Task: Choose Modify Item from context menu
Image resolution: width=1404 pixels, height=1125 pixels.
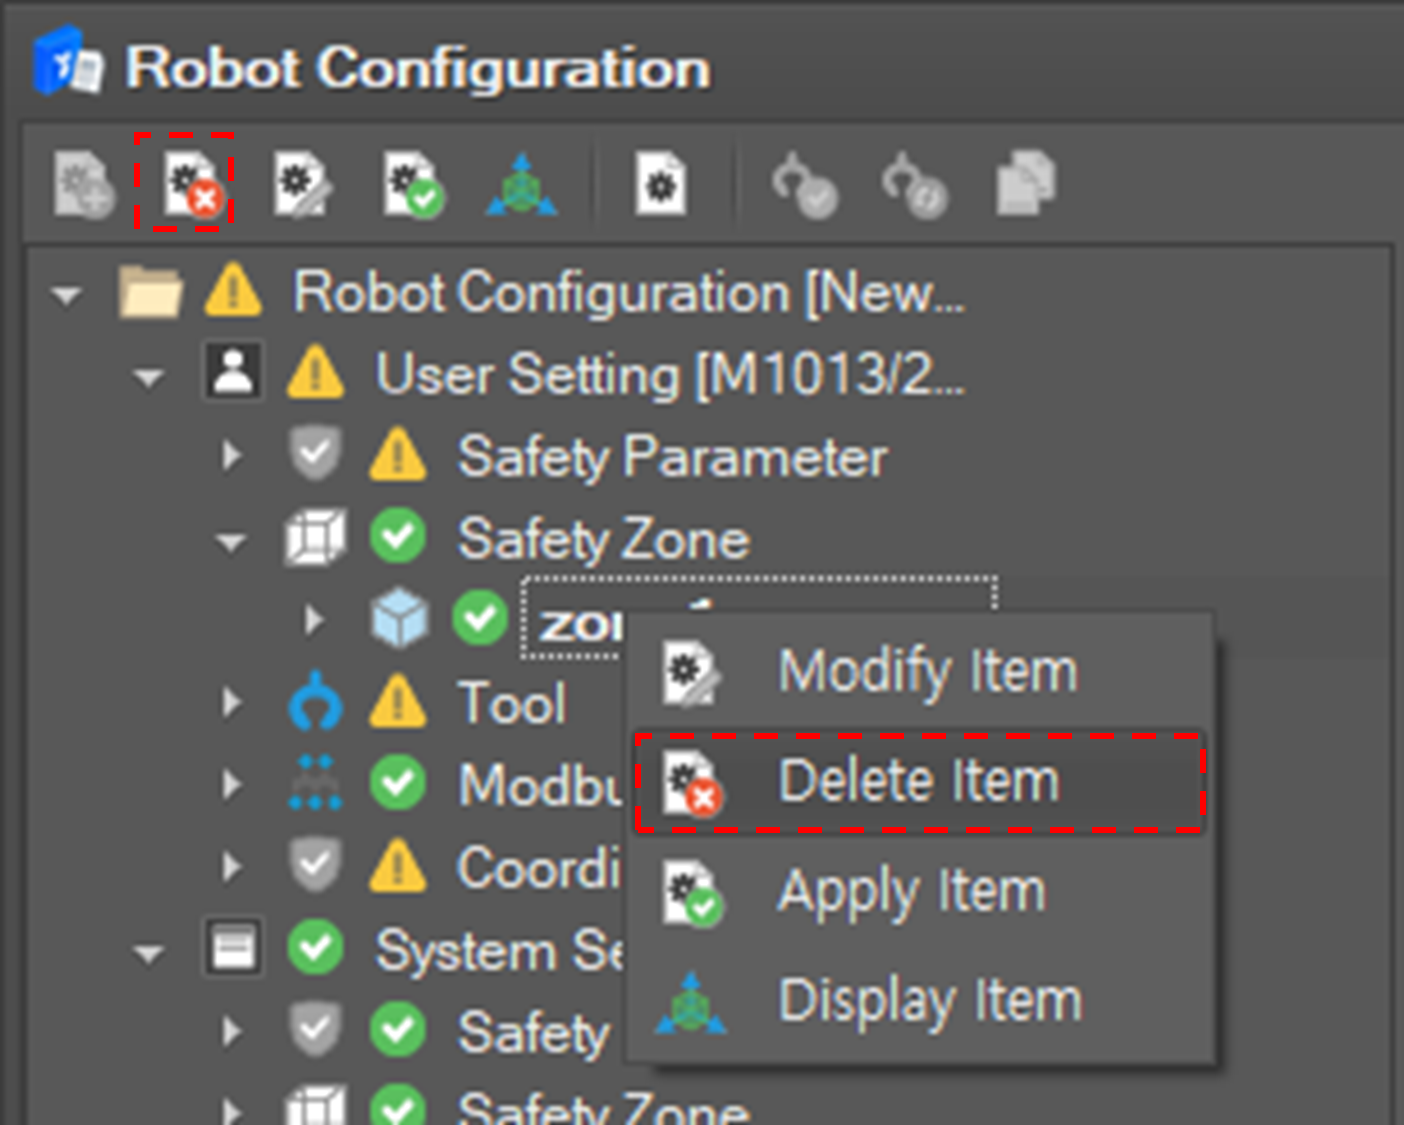Action: tap(926, 671)
